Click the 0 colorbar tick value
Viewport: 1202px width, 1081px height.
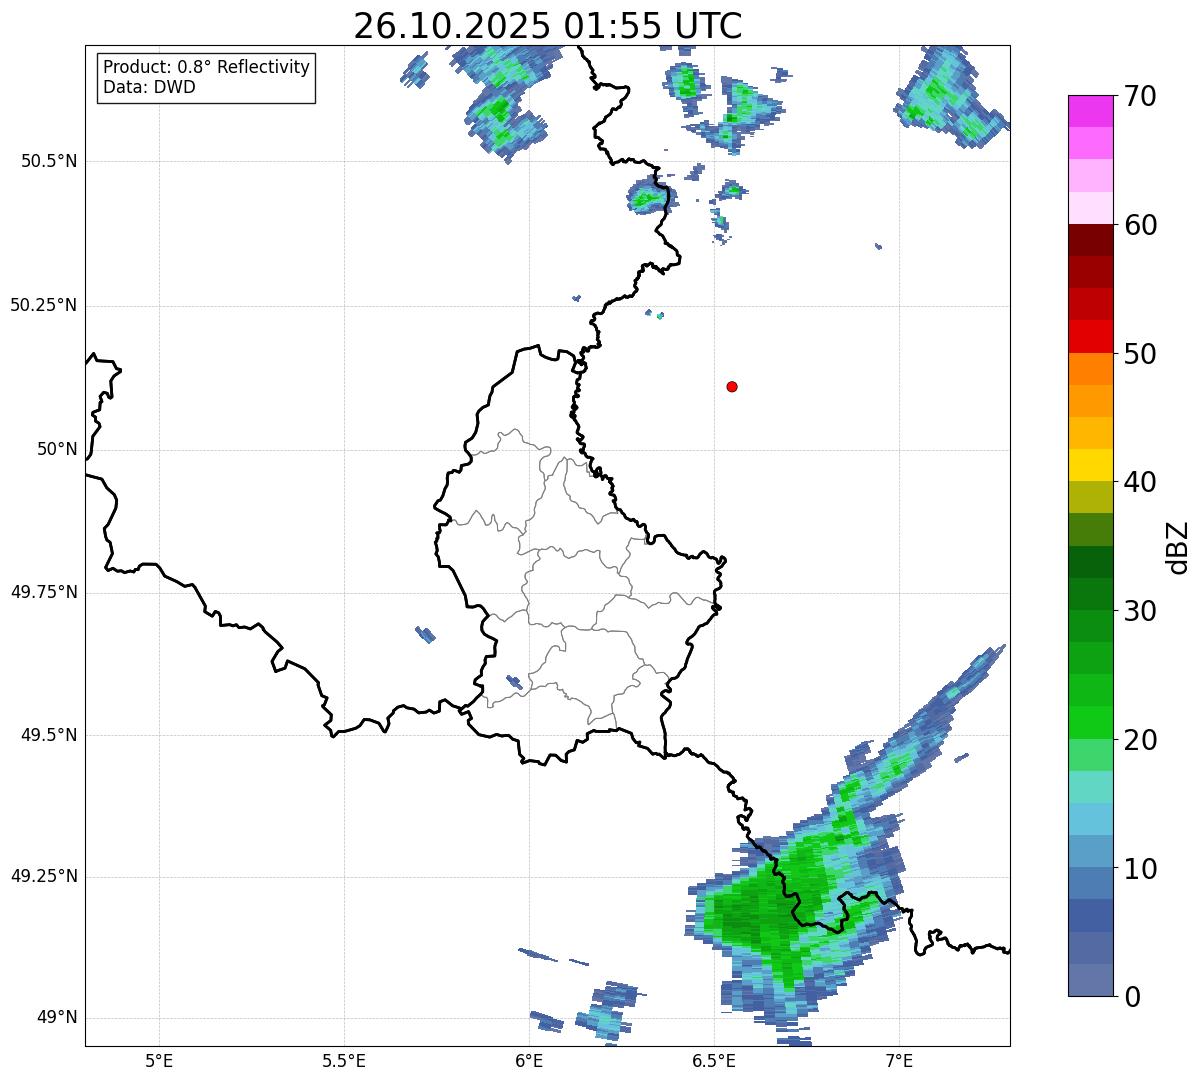point(1132,997)
